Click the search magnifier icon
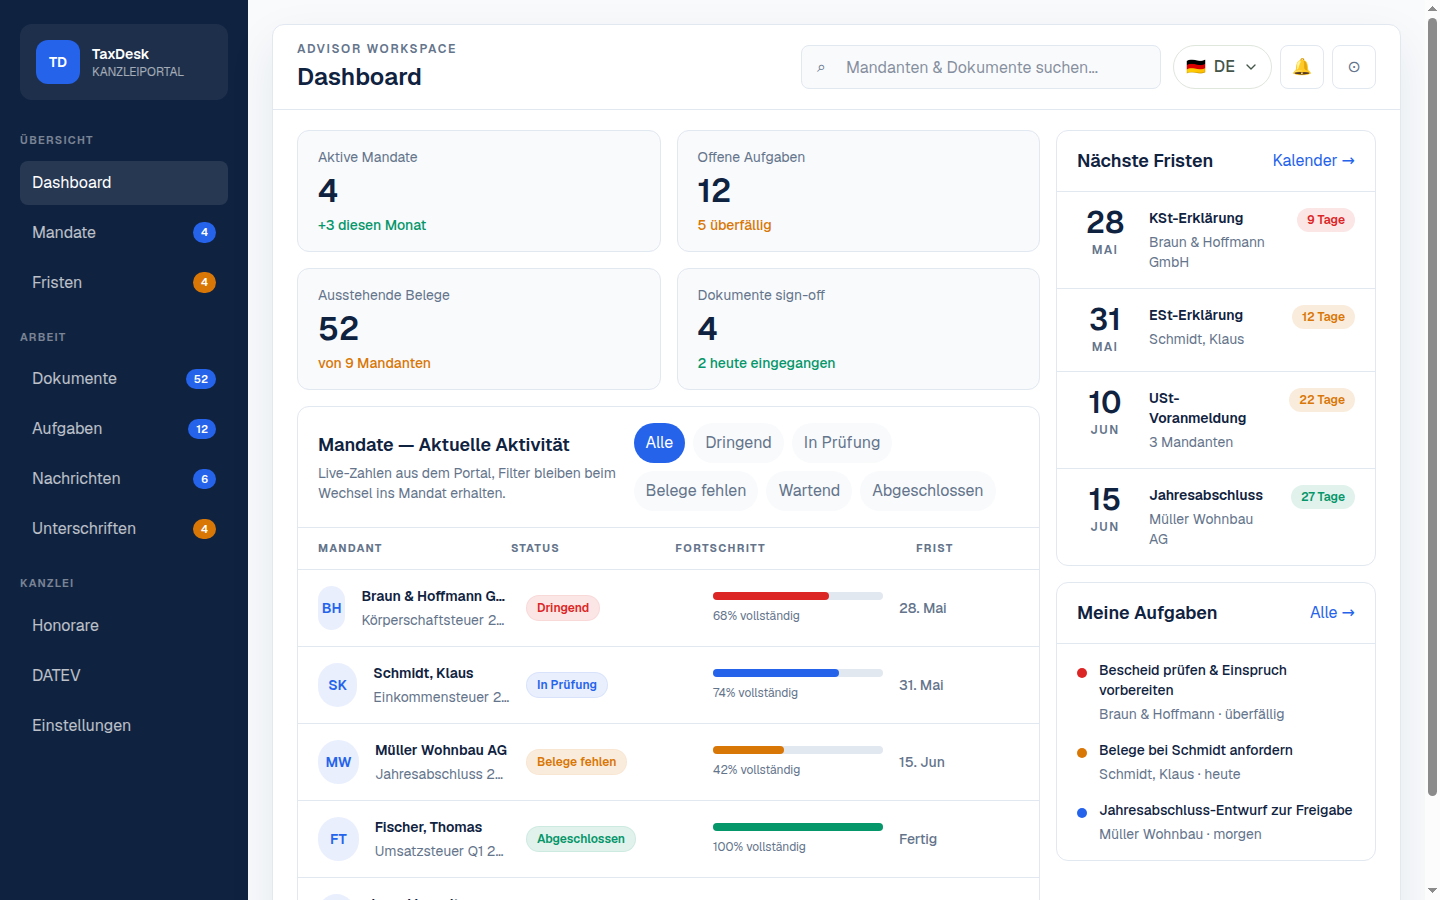The height and width of the screenshot is (900, 1440). pyautogui.click(x=821, y=68)
